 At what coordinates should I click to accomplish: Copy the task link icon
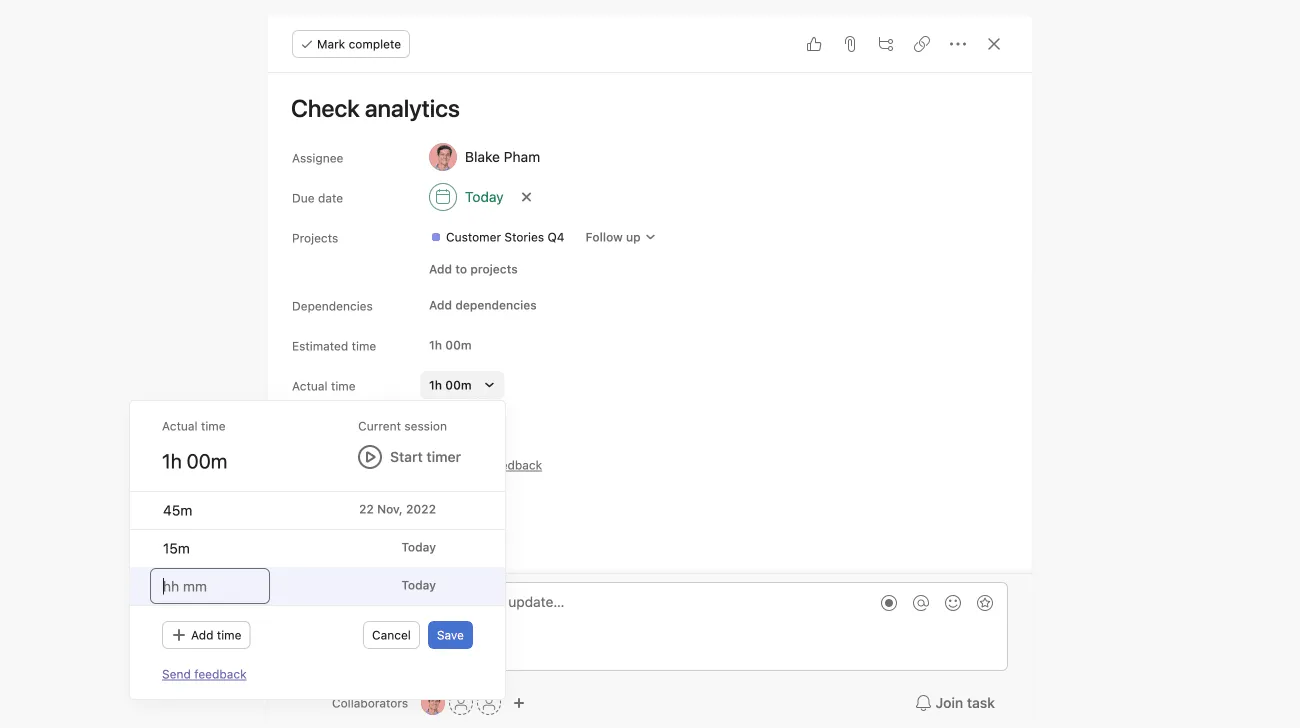921,44
